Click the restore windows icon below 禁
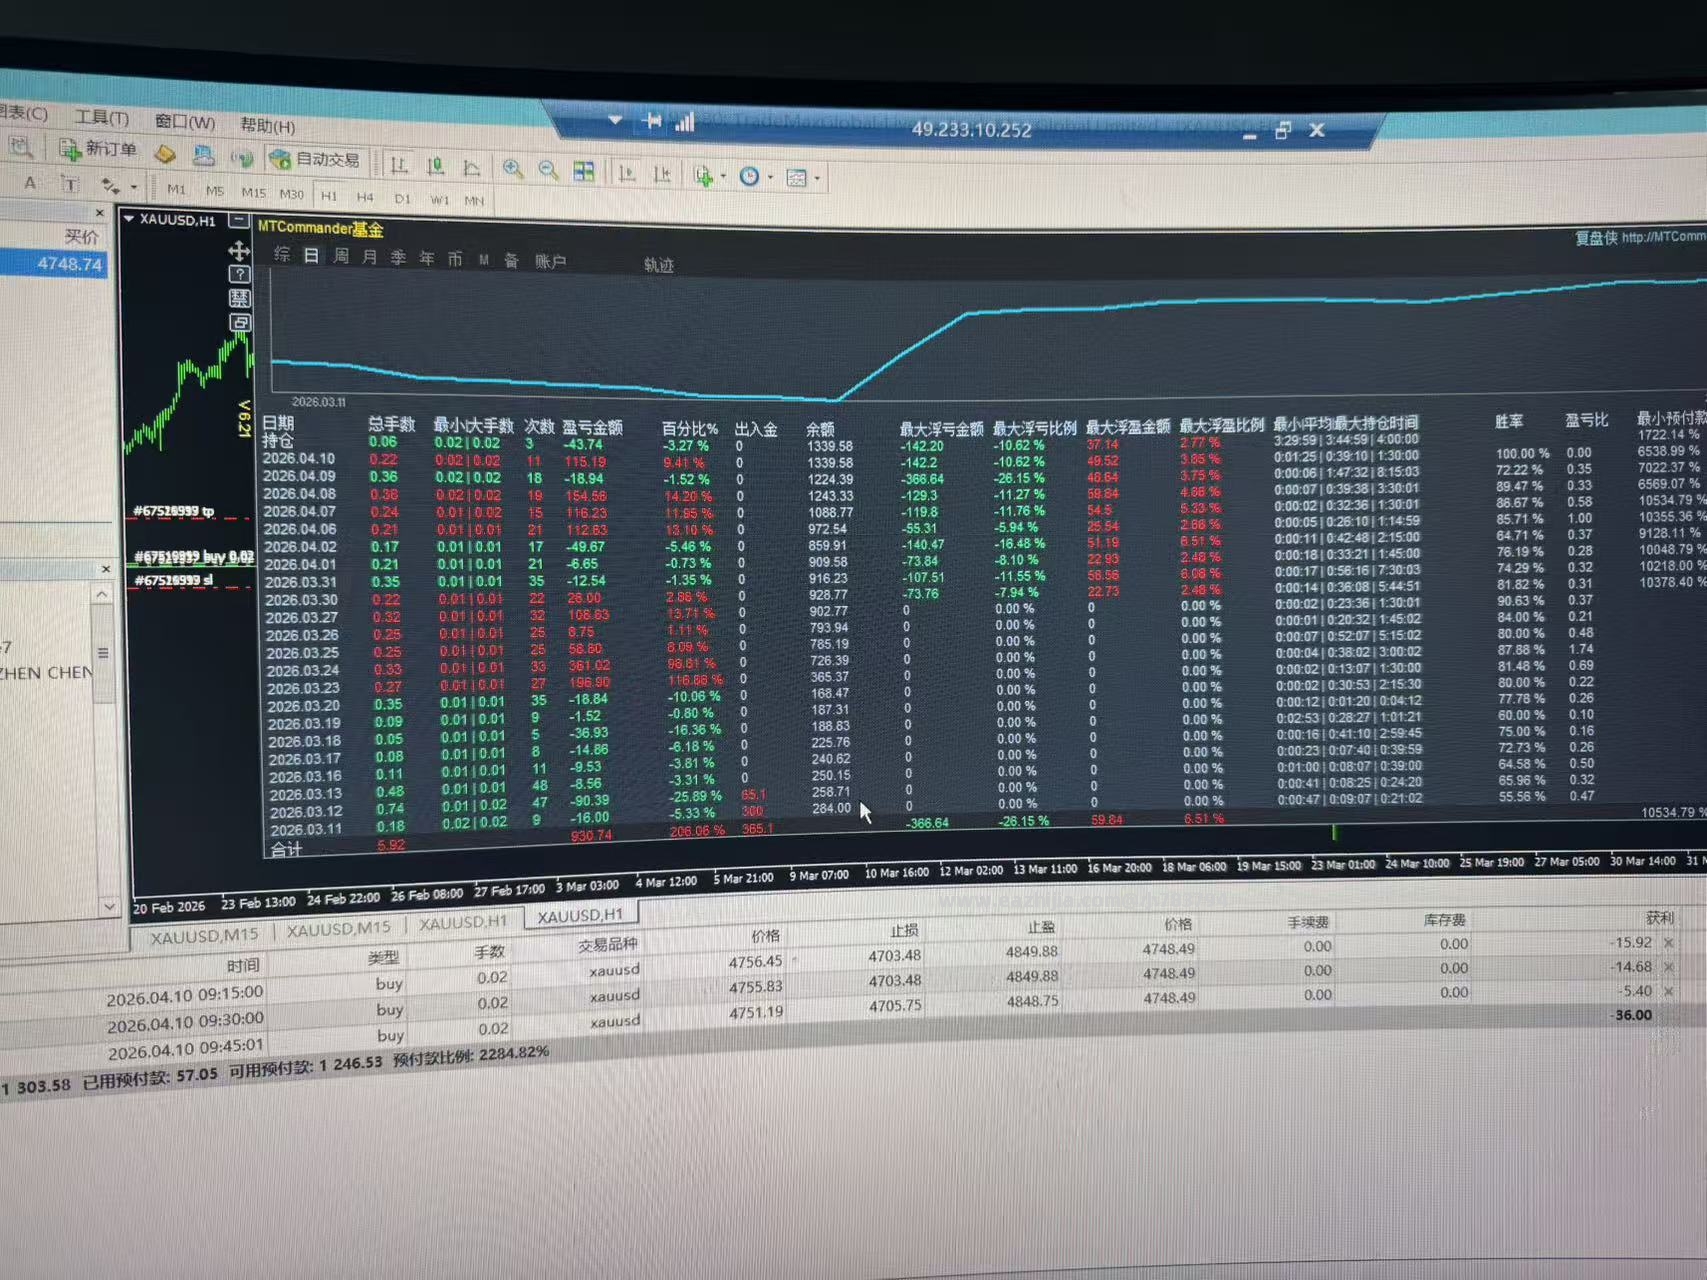Viewport: 1707px width, 1280px height. tap(240, 322)
